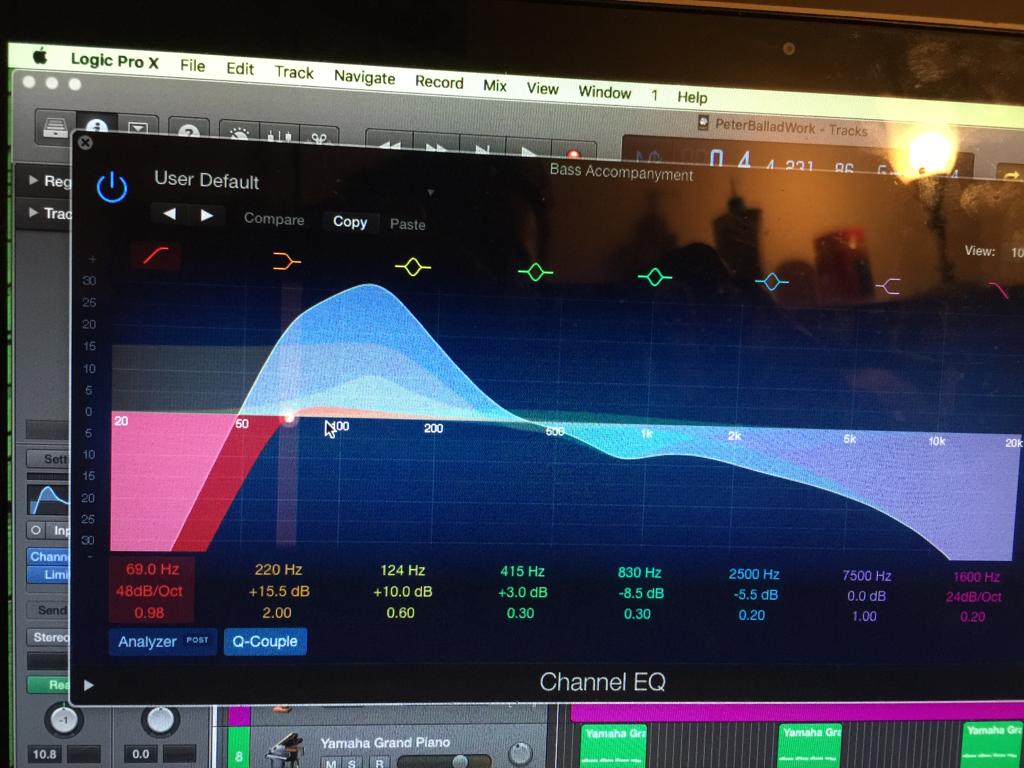Solo the Yamaha Grand Piano track
The image size is (1024, 768).
[353, 763]
